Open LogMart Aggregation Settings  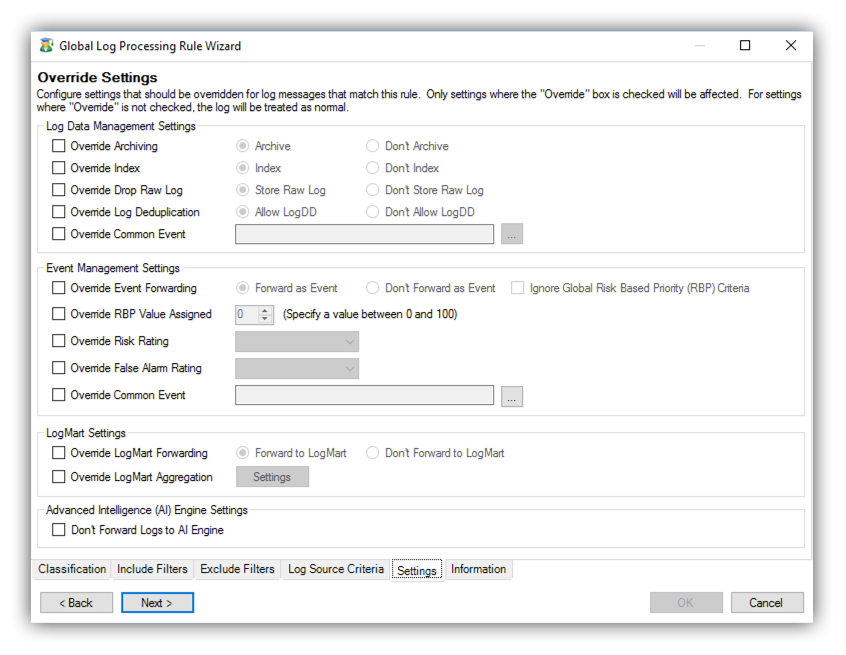tap(272, 476)
